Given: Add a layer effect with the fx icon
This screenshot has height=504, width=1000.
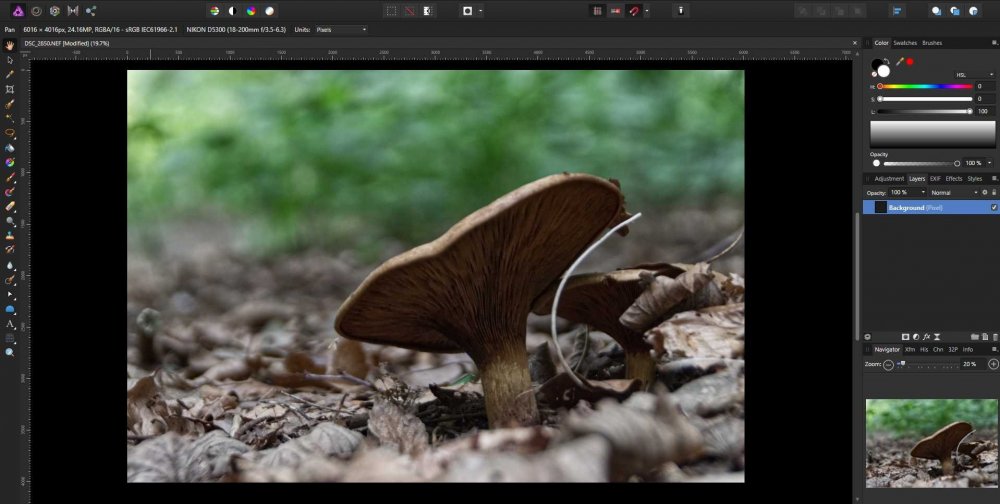Looking at the screenshot, I should [x=927, y=336].
